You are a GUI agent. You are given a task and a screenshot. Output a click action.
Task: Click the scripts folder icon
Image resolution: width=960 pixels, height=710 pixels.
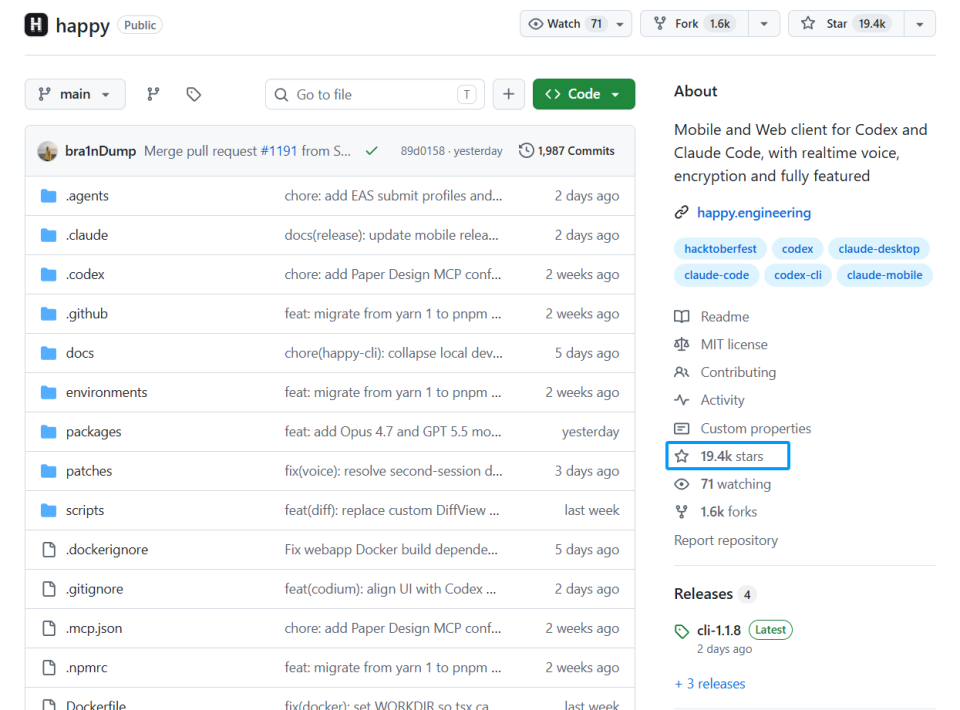48,510
